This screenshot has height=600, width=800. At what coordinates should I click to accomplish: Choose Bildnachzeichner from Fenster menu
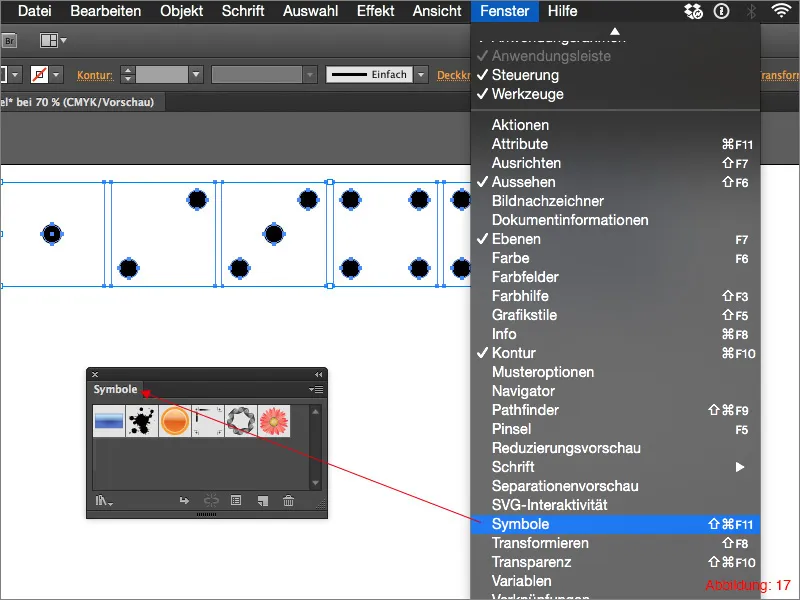tap(615, 201)
